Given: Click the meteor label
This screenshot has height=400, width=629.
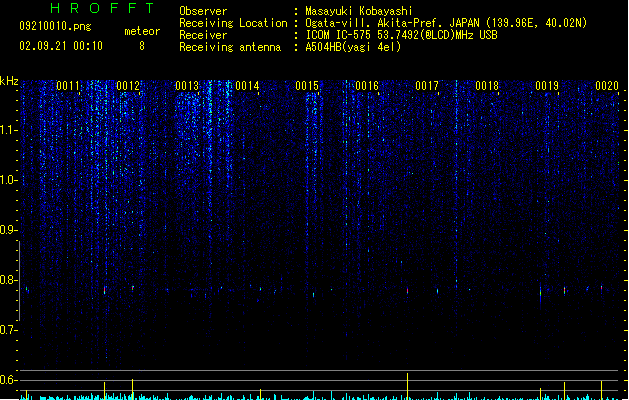Looking at the screenshot, I should [x=142, y=31].
